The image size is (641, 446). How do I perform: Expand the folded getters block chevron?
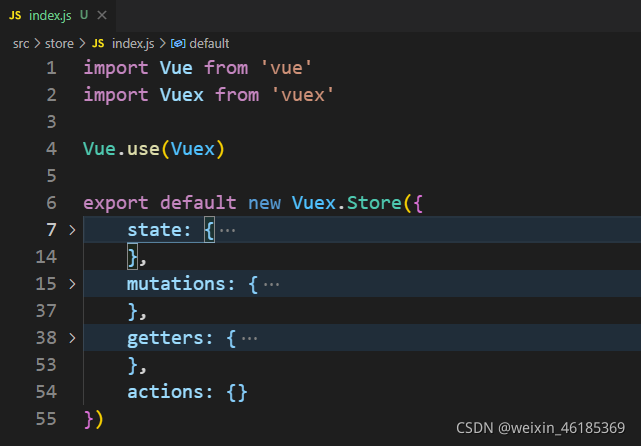[72, 338]
